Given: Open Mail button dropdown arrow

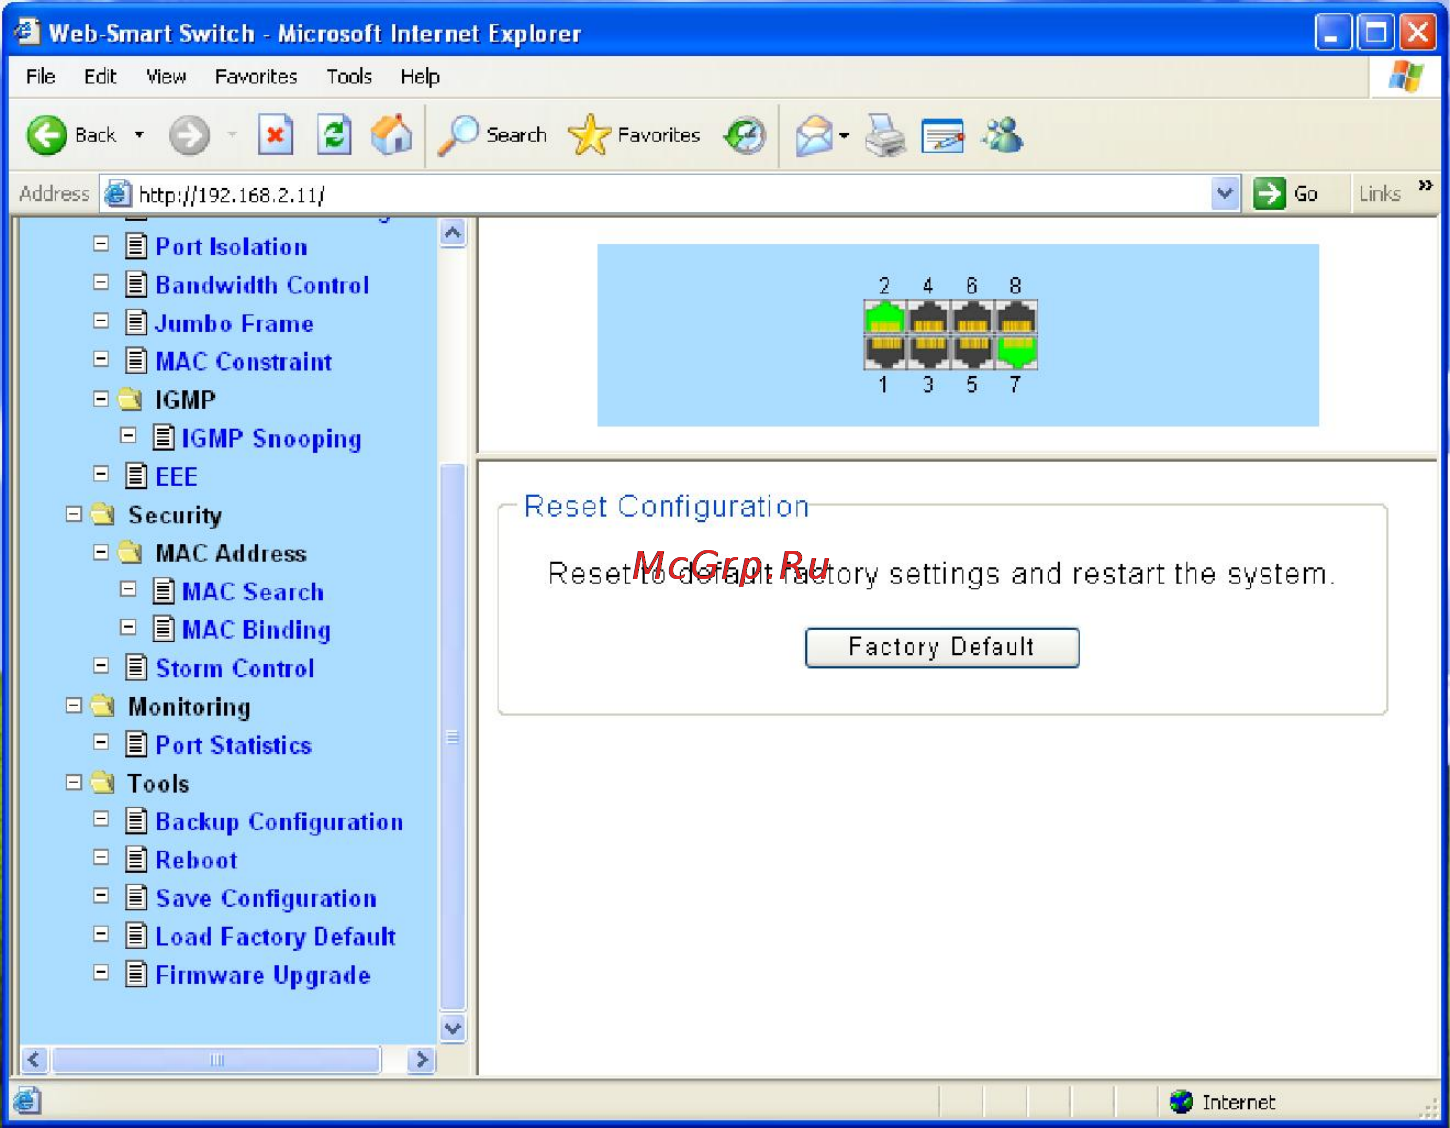Looking at the screenshot, I should [845, 135].
